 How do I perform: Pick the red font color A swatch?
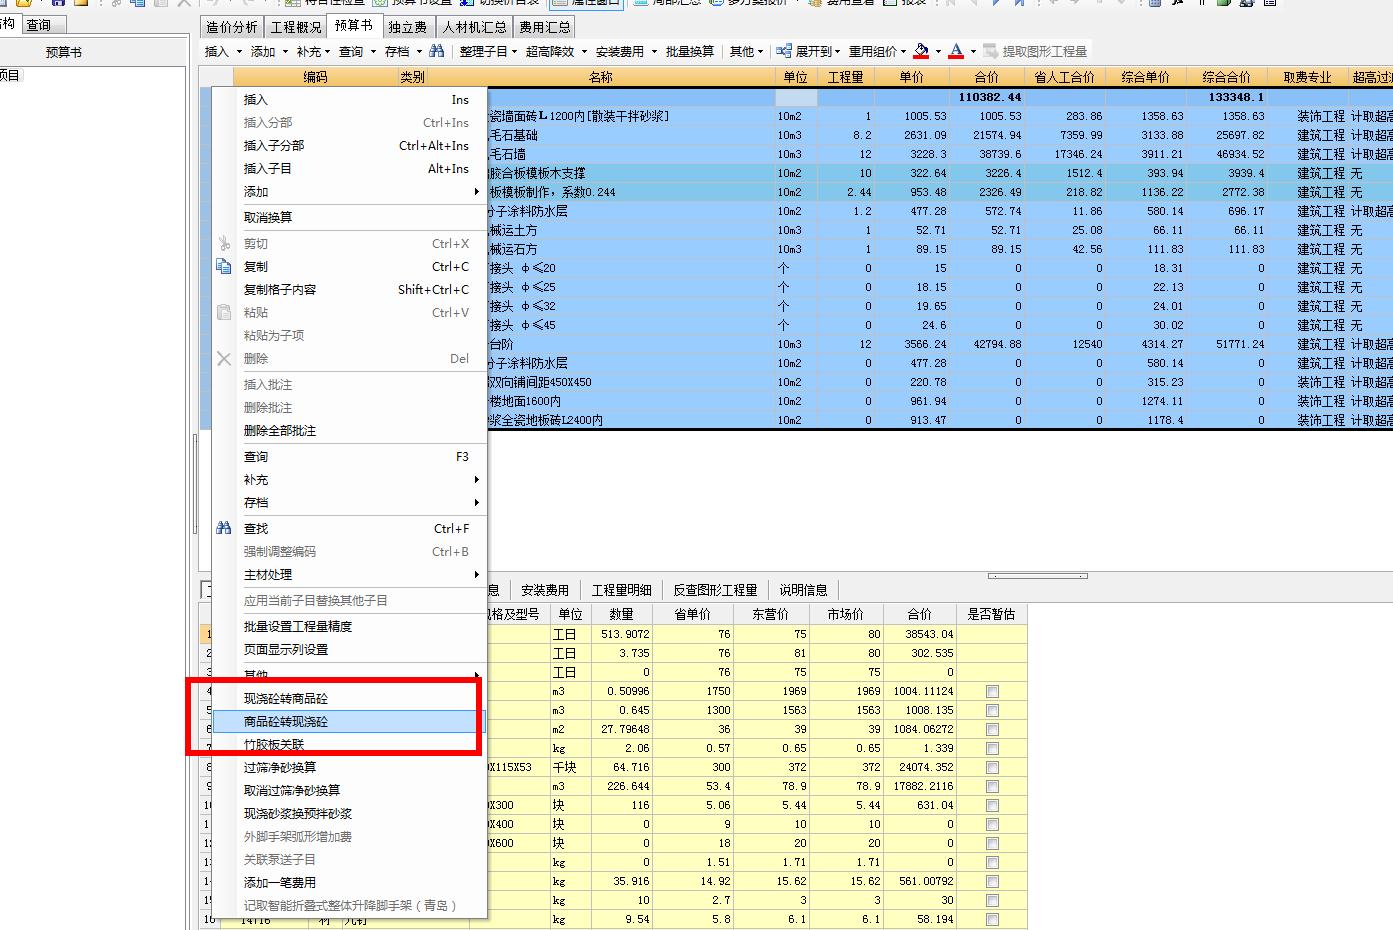point(957,51)
